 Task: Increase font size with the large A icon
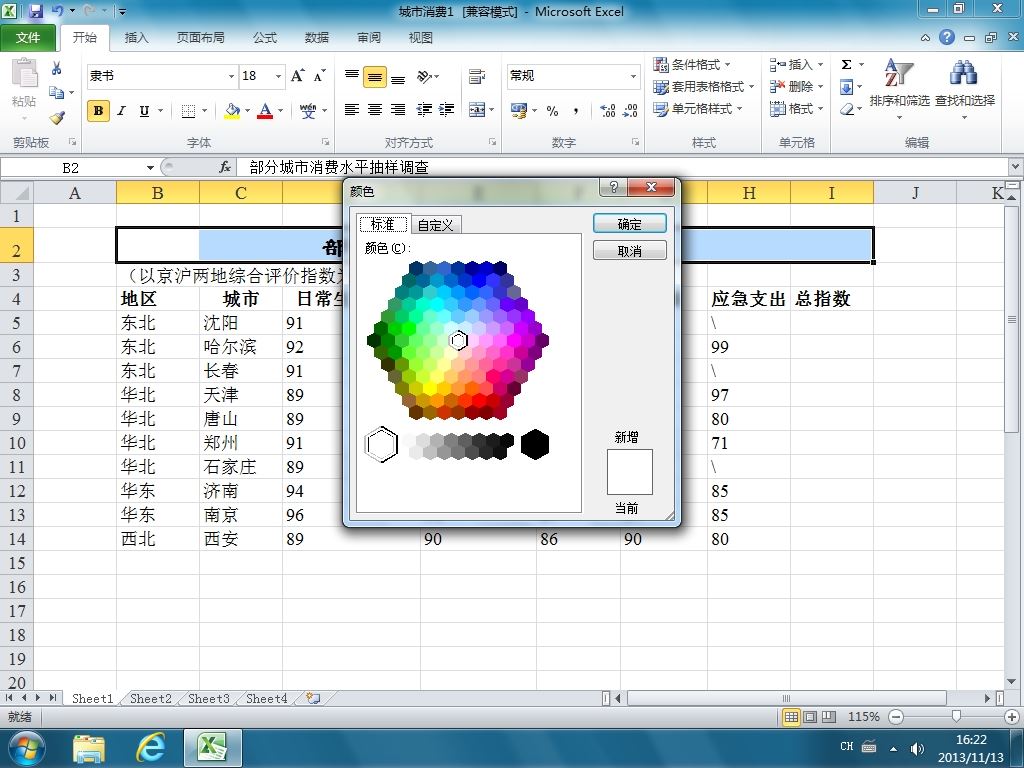coord(297,76)
